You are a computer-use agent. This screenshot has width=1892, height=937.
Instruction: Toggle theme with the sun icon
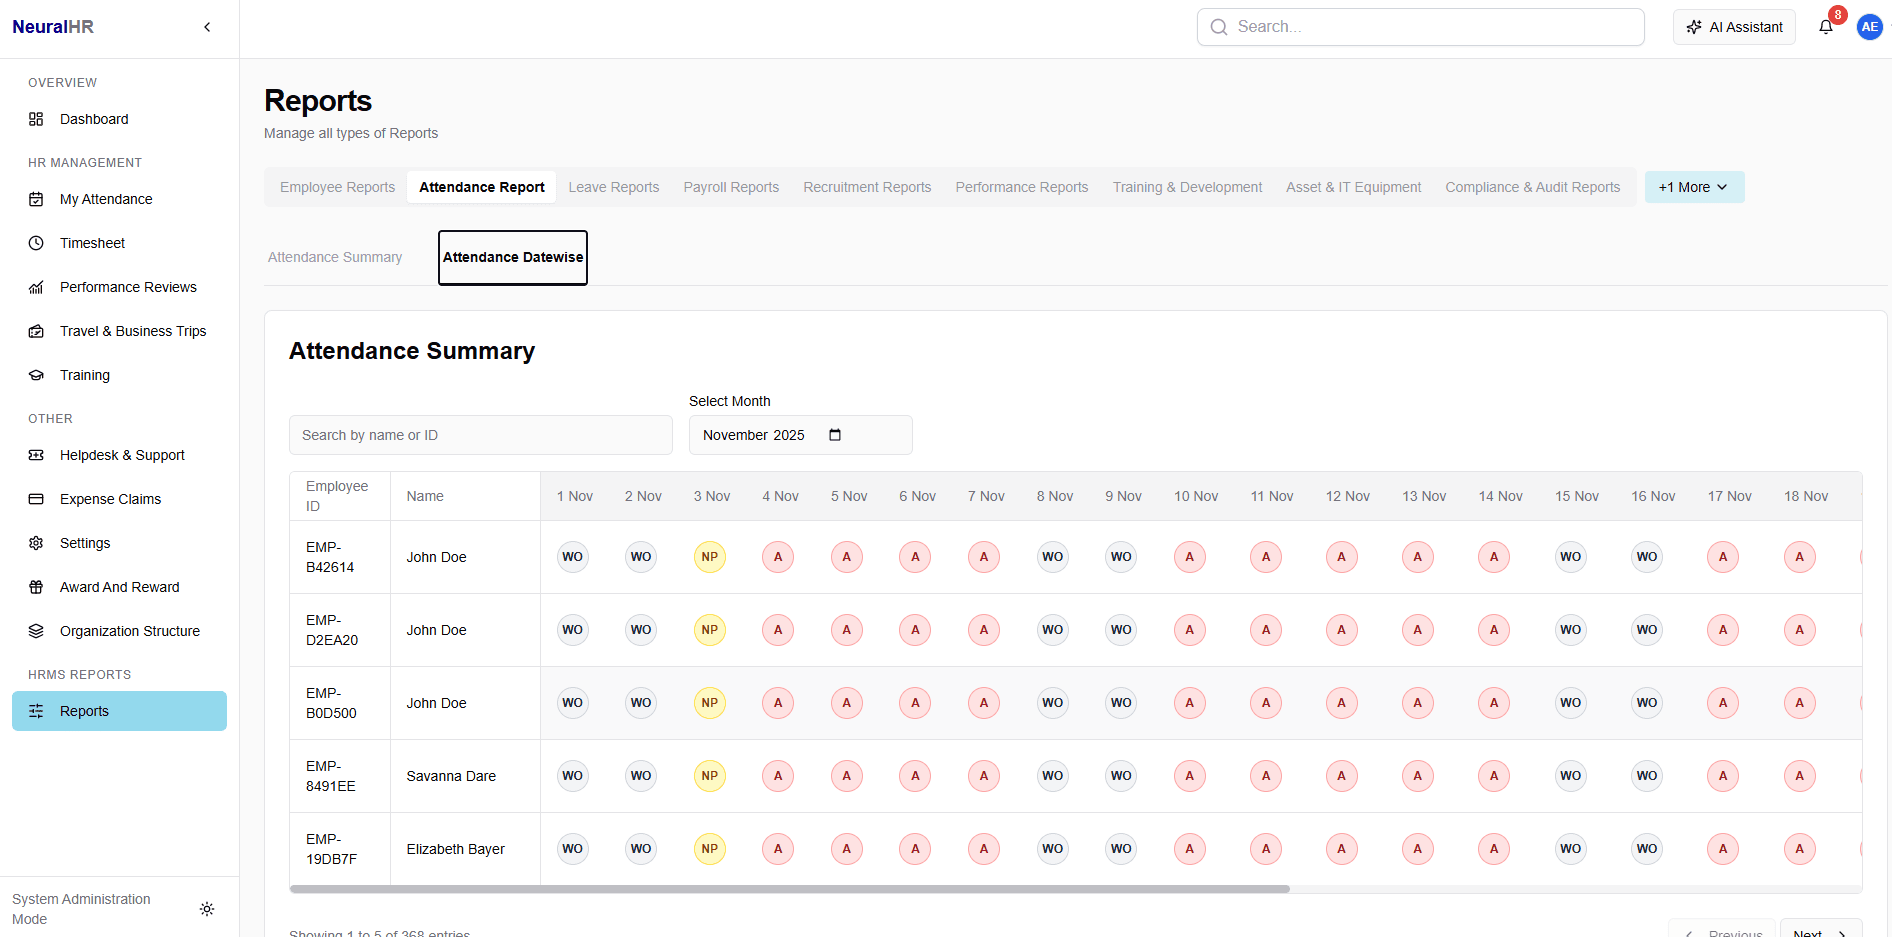[x=207, y=909]
